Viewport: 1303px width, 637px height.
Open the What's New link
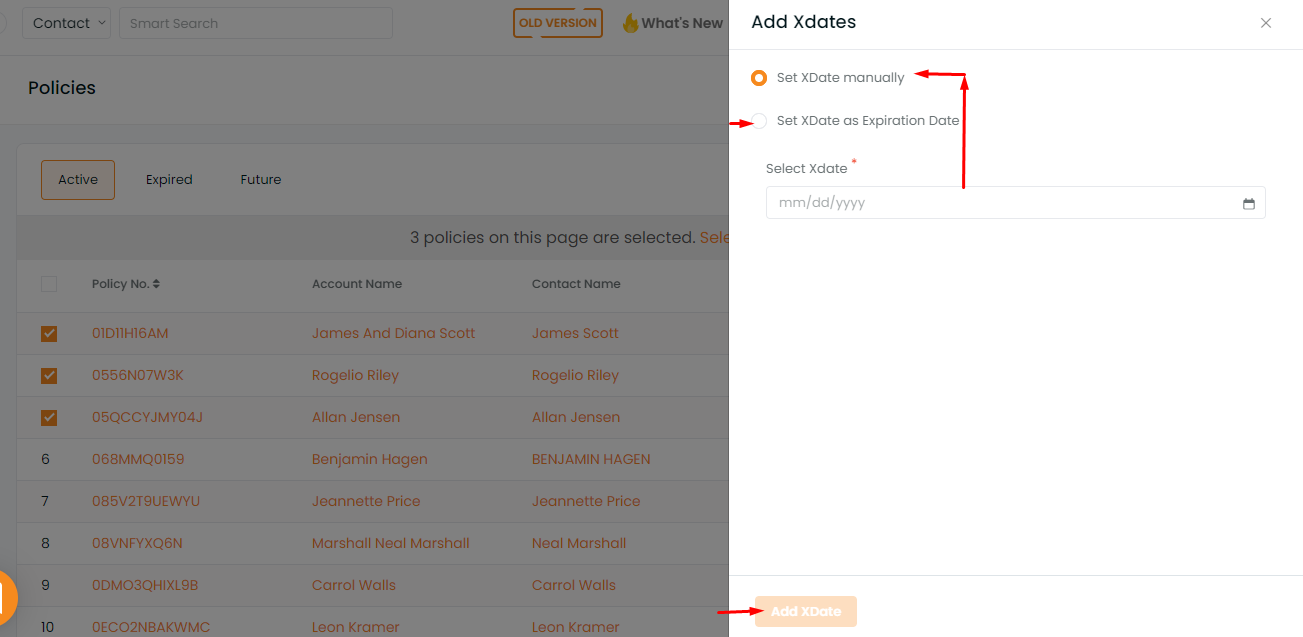(682, 23)
